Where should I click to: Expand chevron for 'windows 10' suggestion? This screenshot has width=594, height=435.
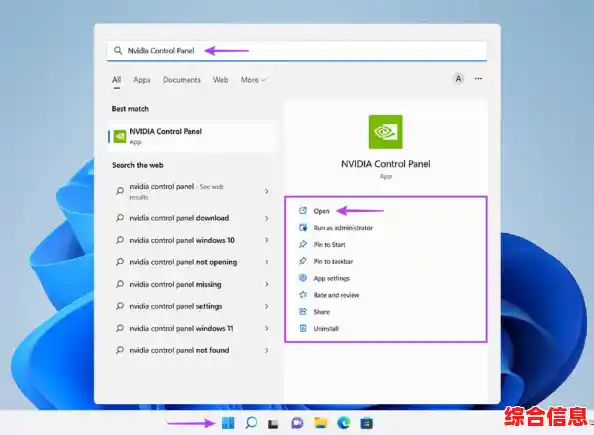pos(267,240)
